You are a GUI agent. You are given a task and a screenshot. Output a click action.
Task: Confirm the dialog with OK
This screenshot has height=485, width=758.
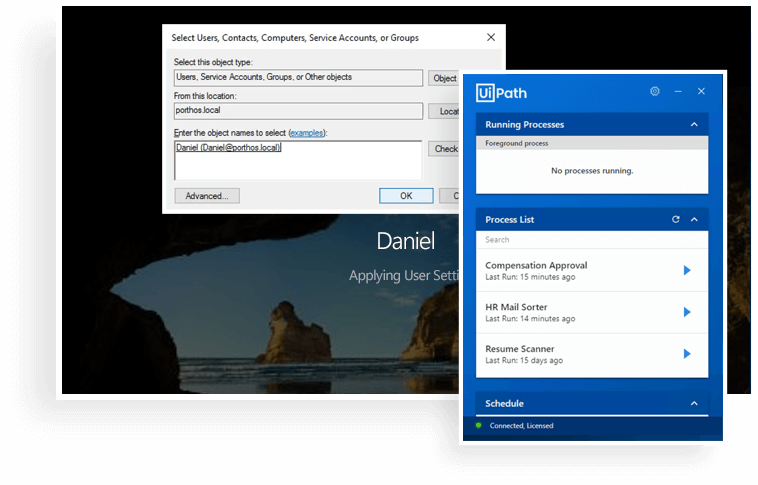click(x=406, y=196)
